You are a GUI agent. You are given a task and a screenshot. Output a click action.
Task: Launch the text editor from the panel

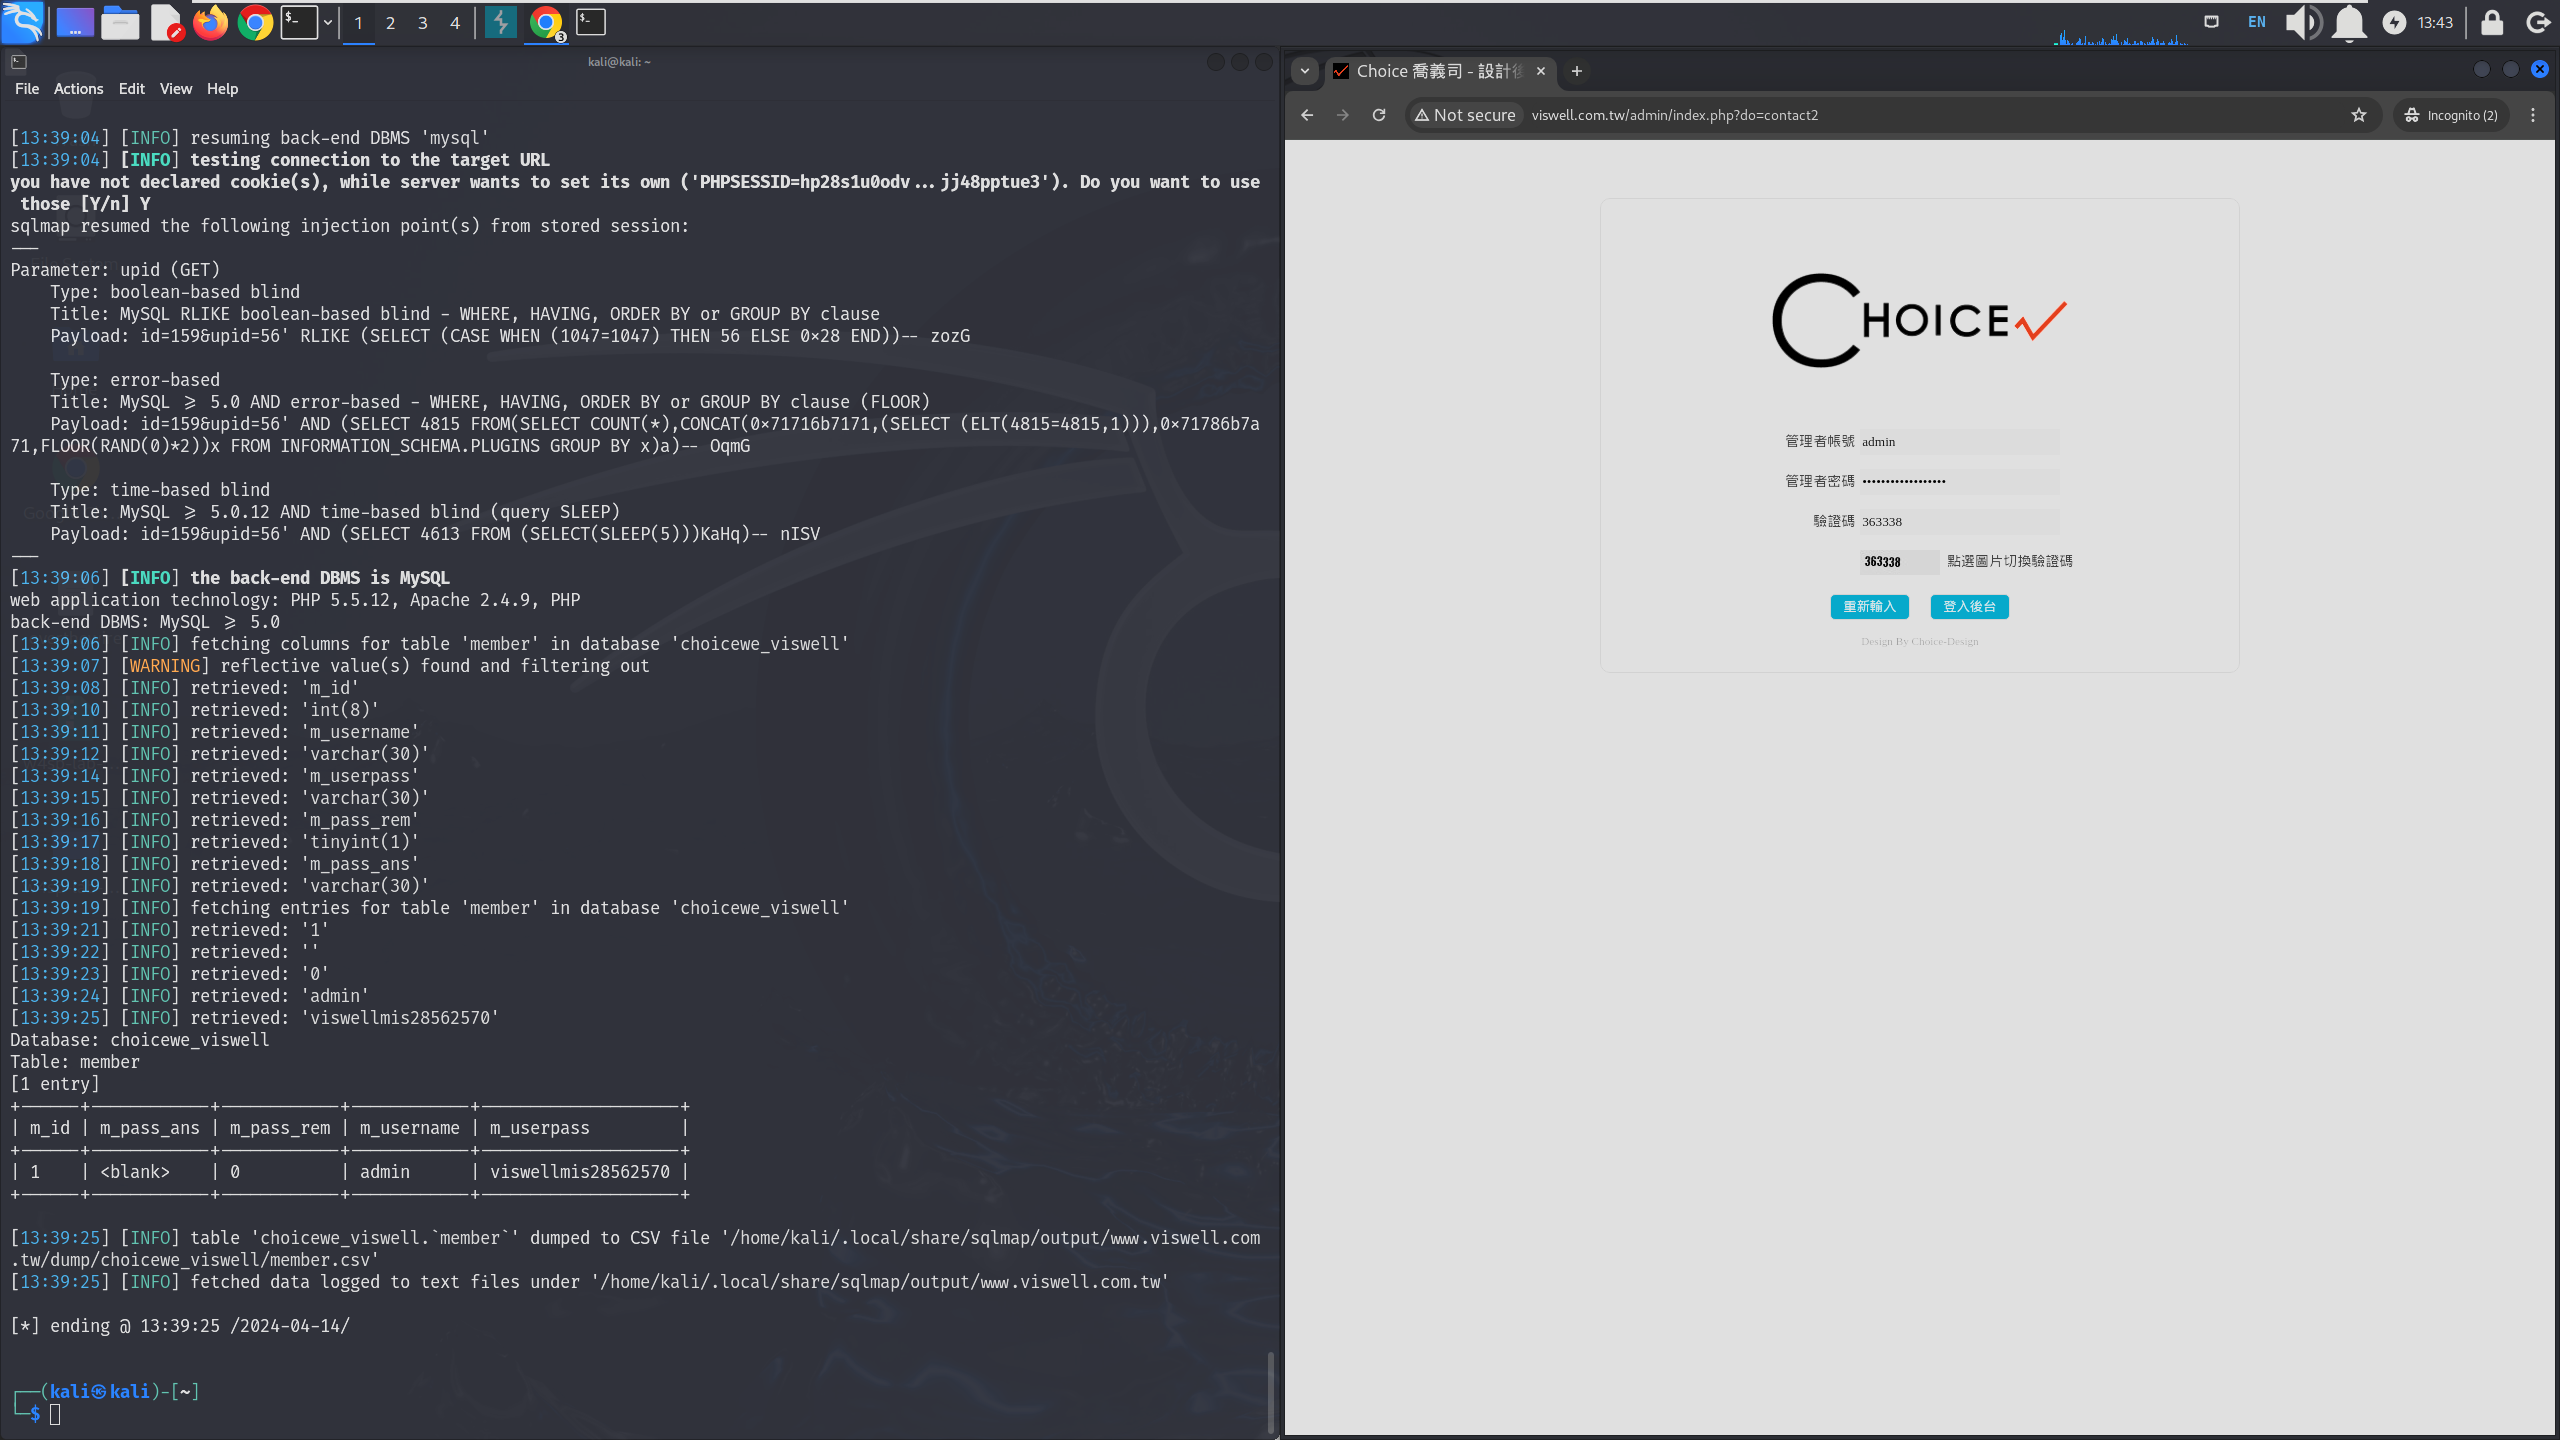click(x=166, y=22)
